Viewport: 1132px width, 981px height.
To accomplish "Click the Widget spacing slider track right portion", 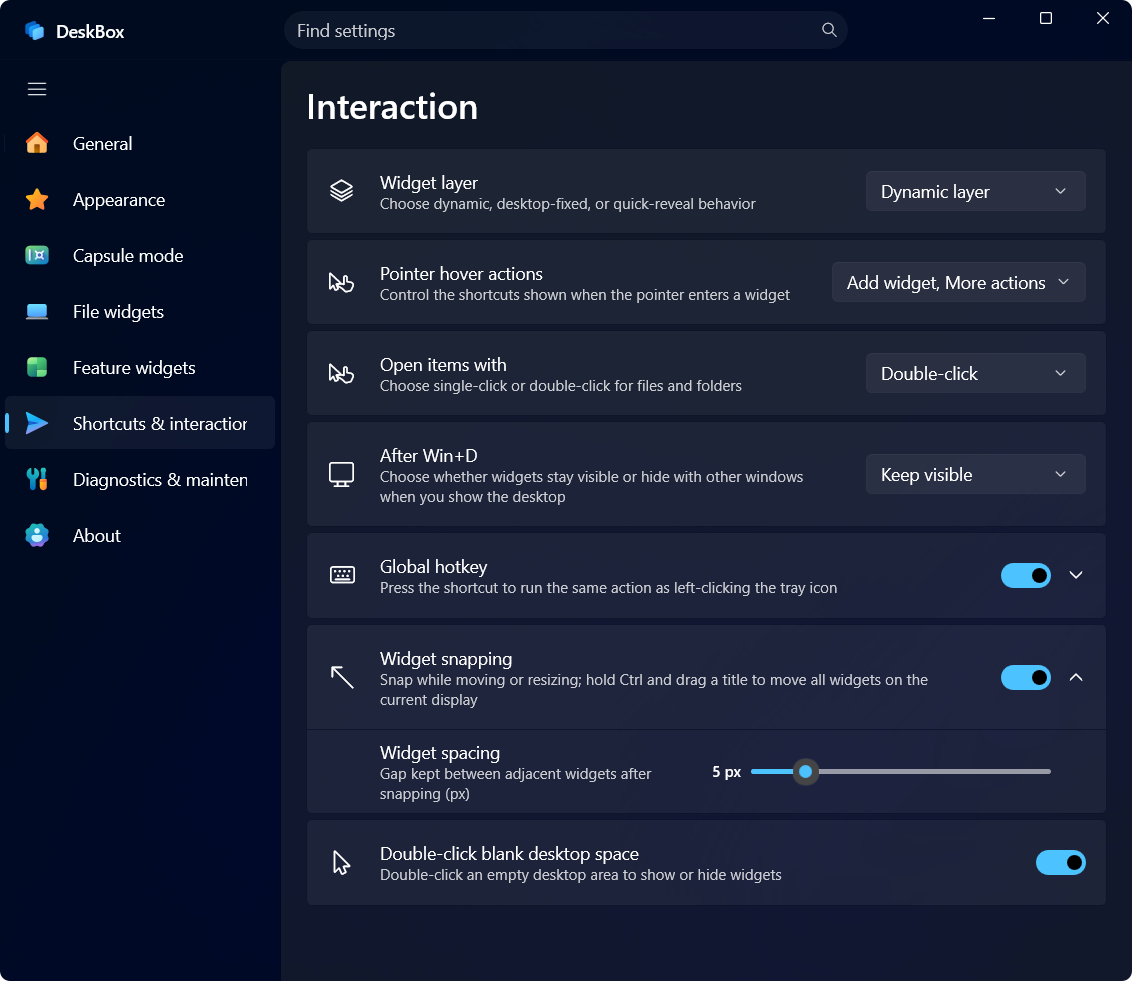I will click(934, 772).
